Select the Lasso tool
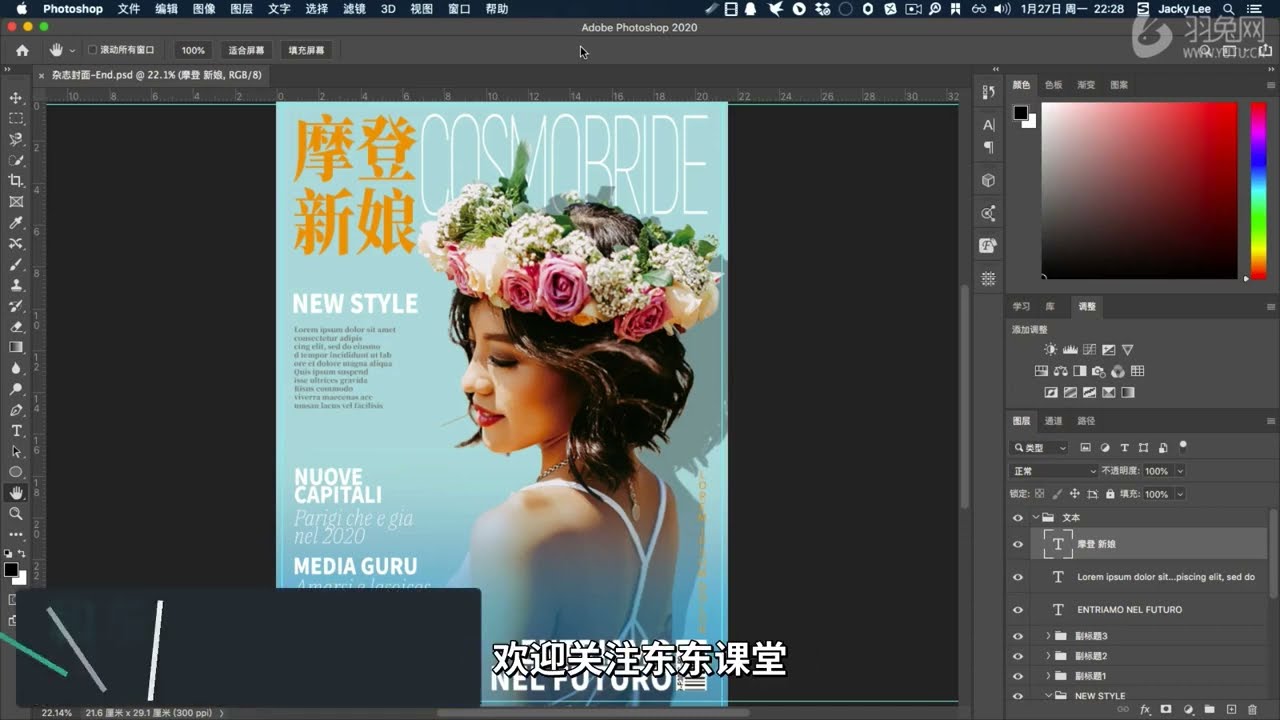 [x=16, y=139]
